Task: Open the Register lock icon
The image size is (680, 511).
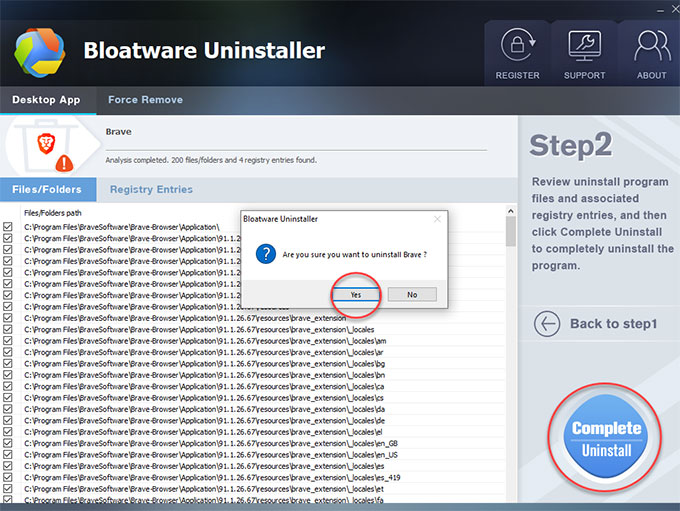Action: click(518, 45)
